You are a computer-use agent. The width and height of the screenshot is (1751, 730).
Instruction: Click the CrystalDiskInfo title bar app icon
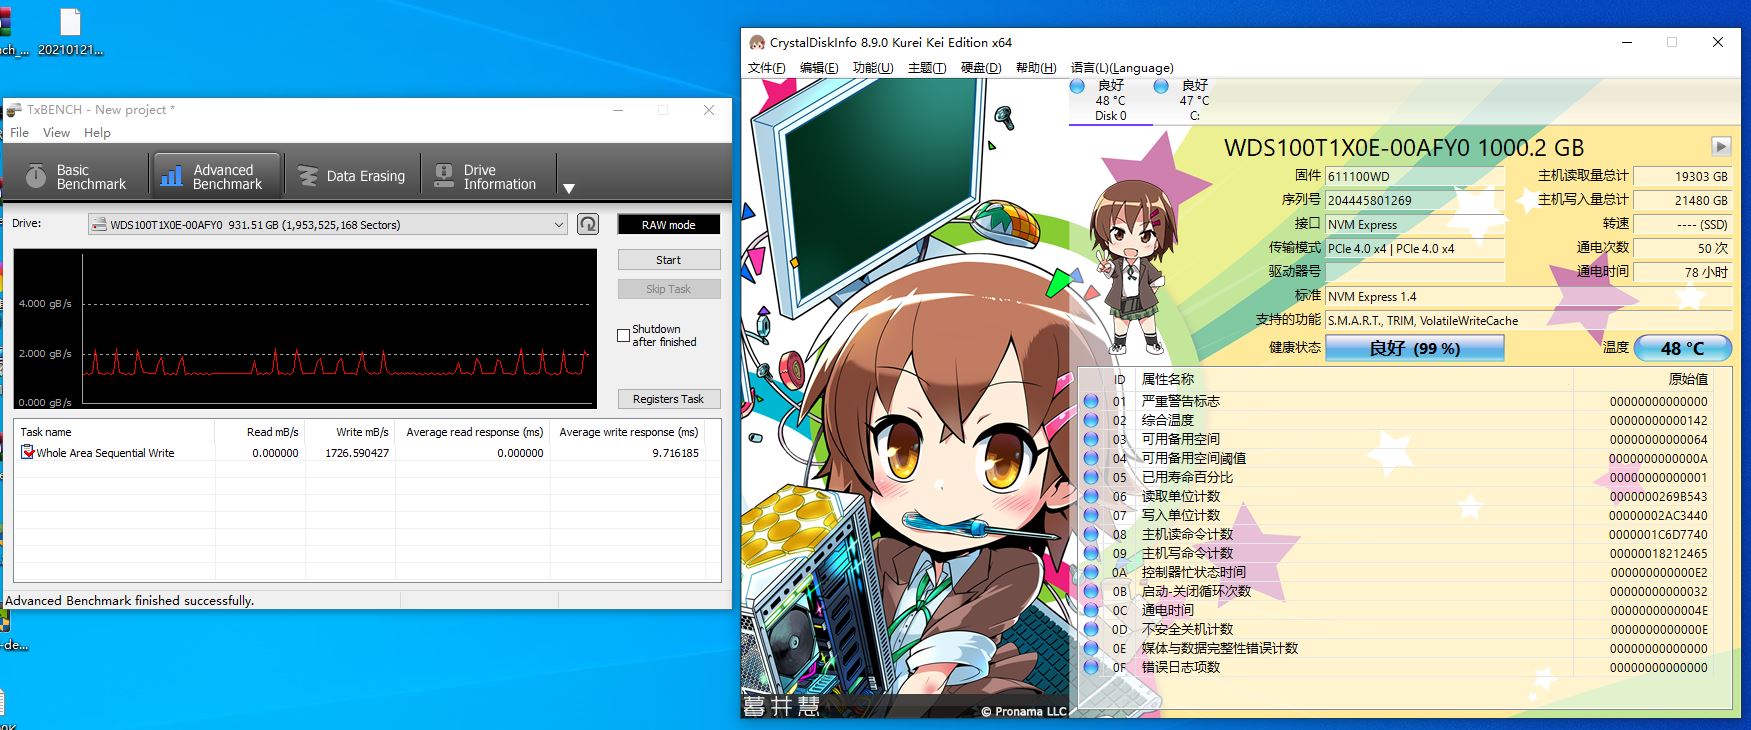pyautogui.click(x=757, y=42)
